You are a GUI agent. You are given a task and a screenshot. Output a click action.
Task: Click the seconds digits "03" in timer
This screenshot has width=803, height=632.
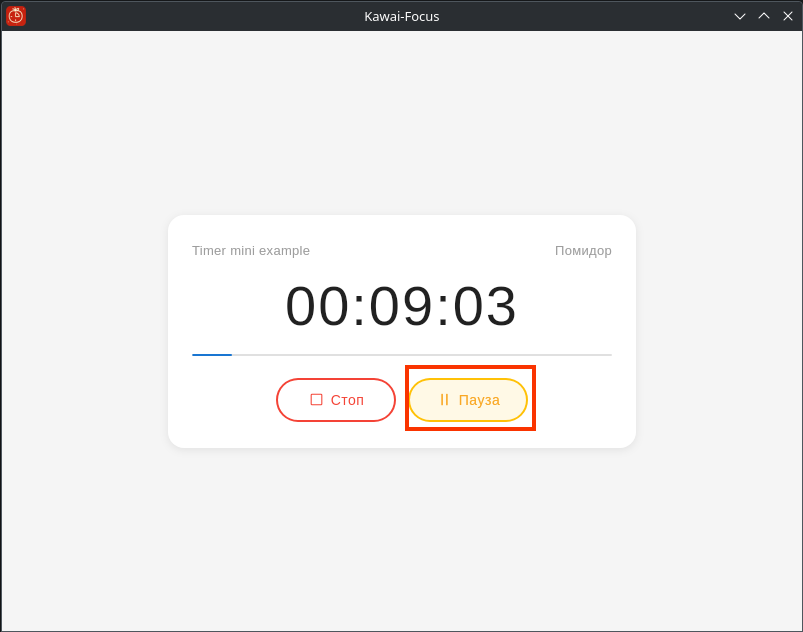[485, 306]
